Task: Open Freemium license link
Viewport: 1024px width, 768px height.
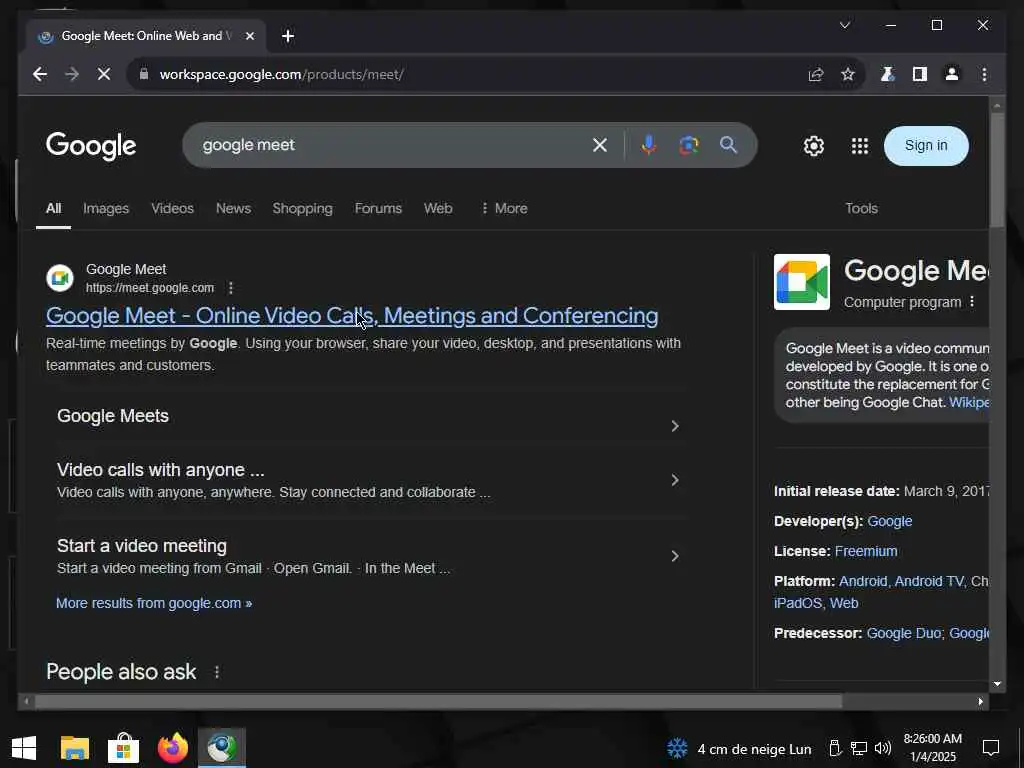Action: pyautogui.click(x=866, y=551)
